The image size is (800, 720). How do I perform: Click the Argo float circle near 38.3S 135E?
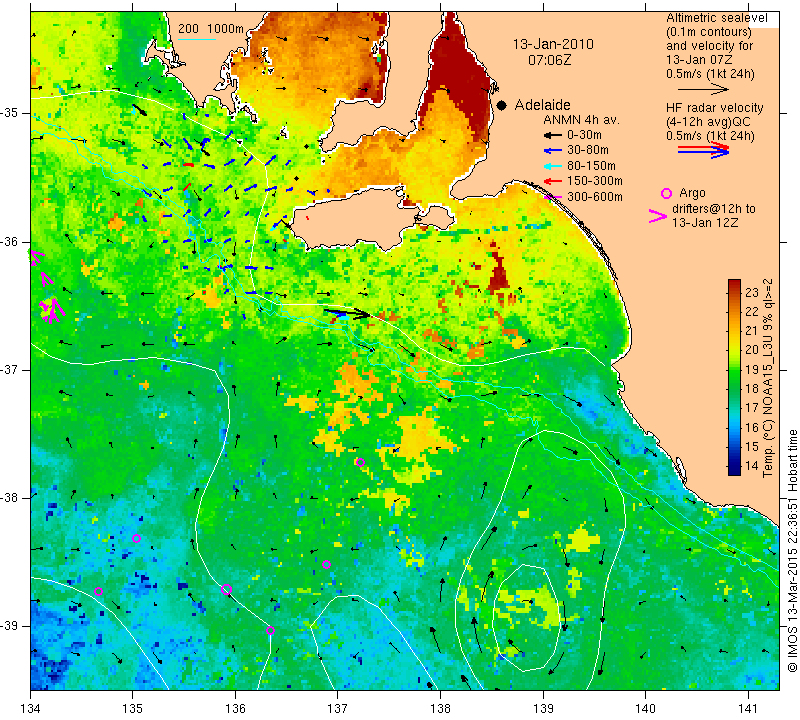[x=136, y=538]
